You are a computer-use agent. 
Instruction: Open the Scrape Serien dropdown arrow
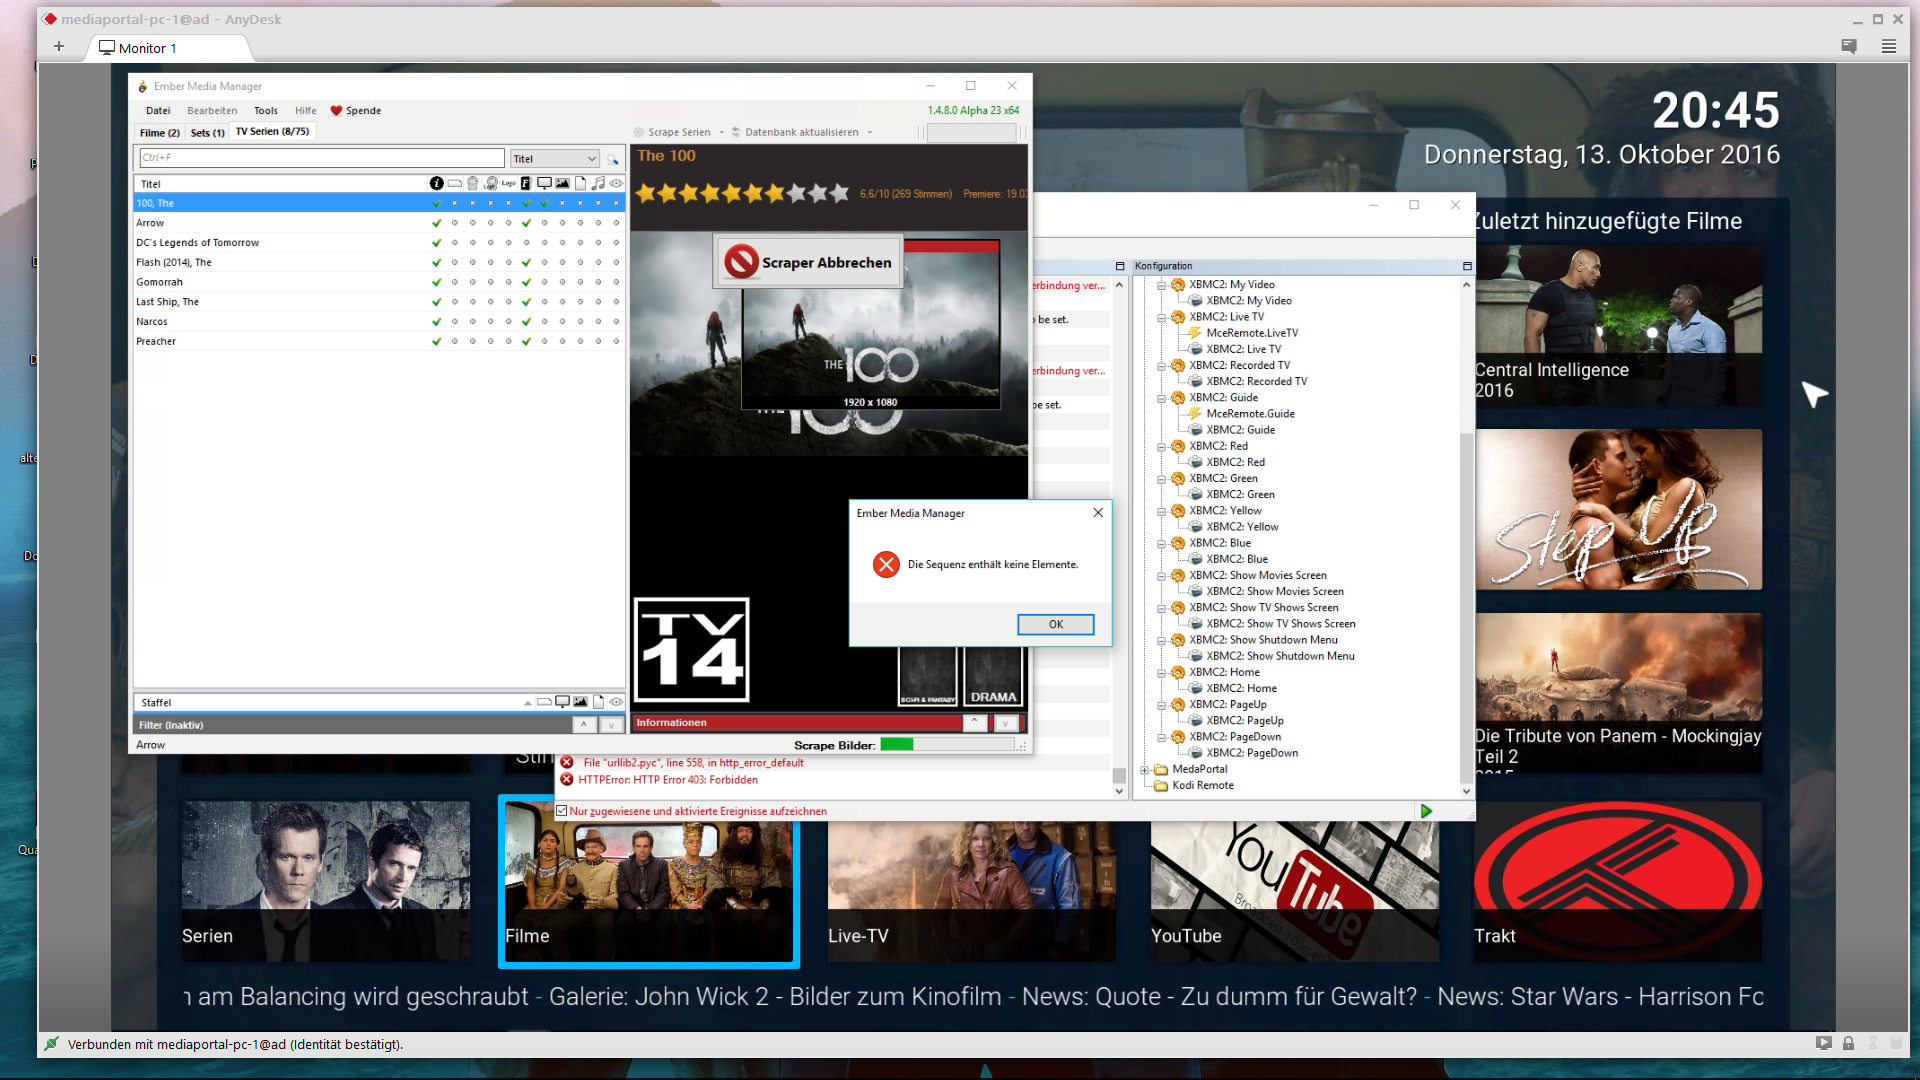tap(721, 132)
